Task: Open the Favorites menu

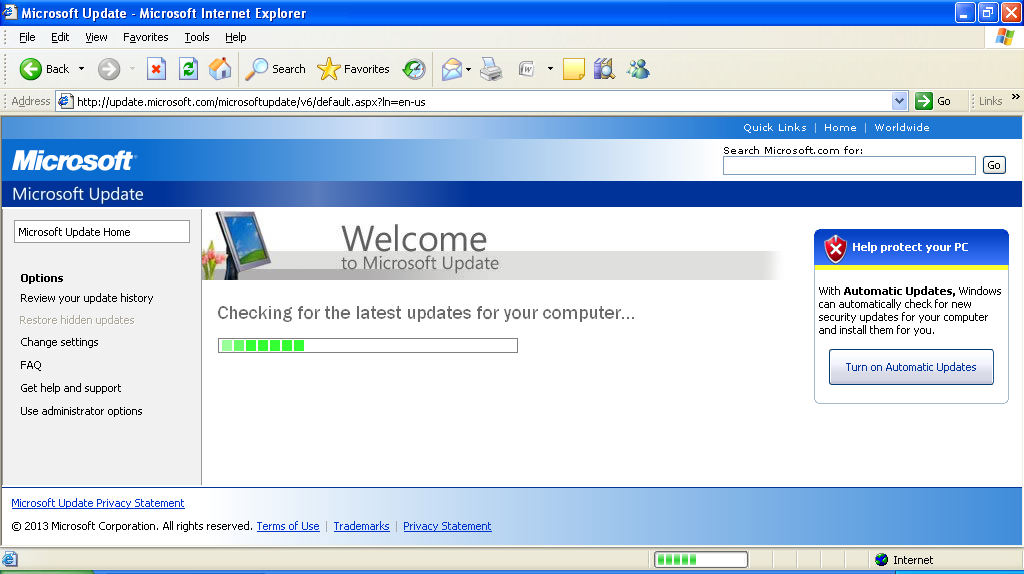Action: coord(145,37)
